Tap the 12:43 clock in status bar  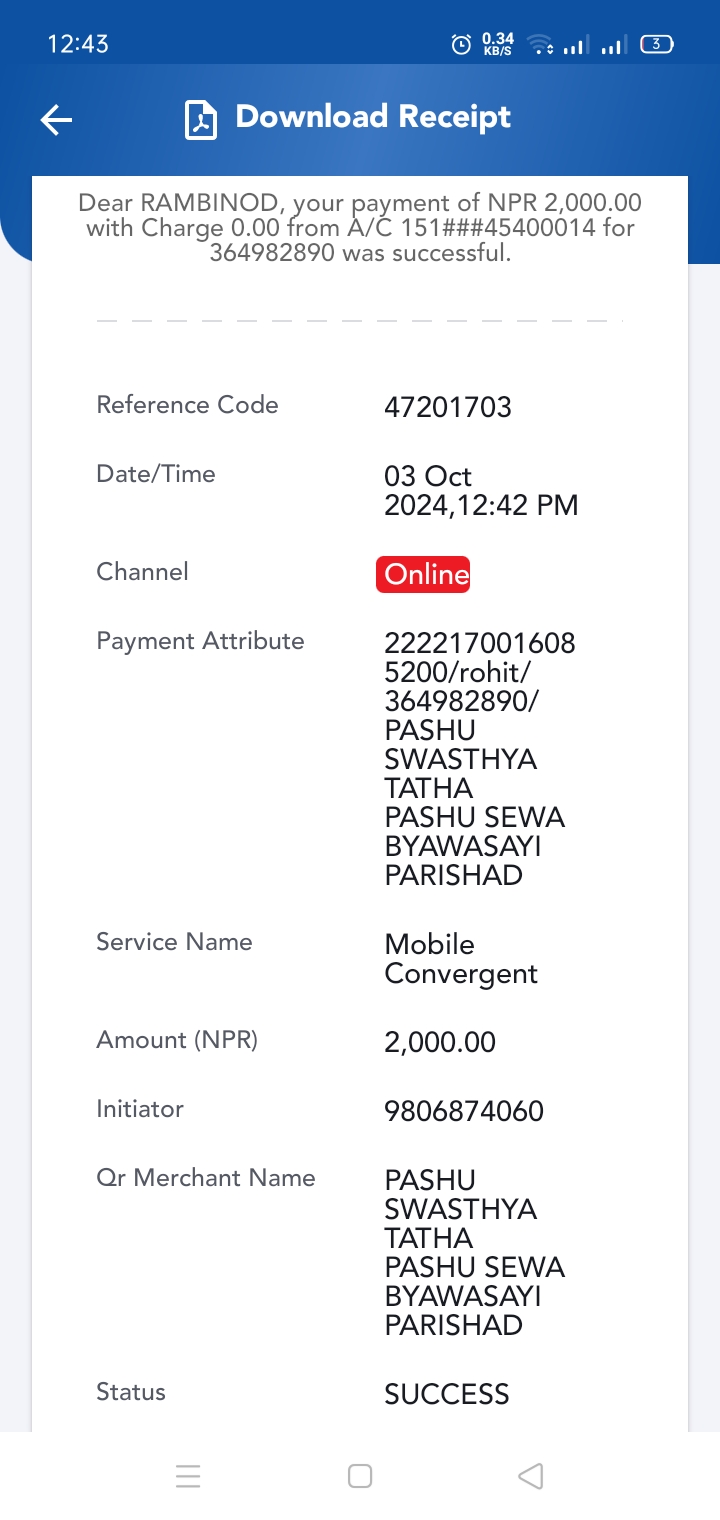[x=78, y=44]
